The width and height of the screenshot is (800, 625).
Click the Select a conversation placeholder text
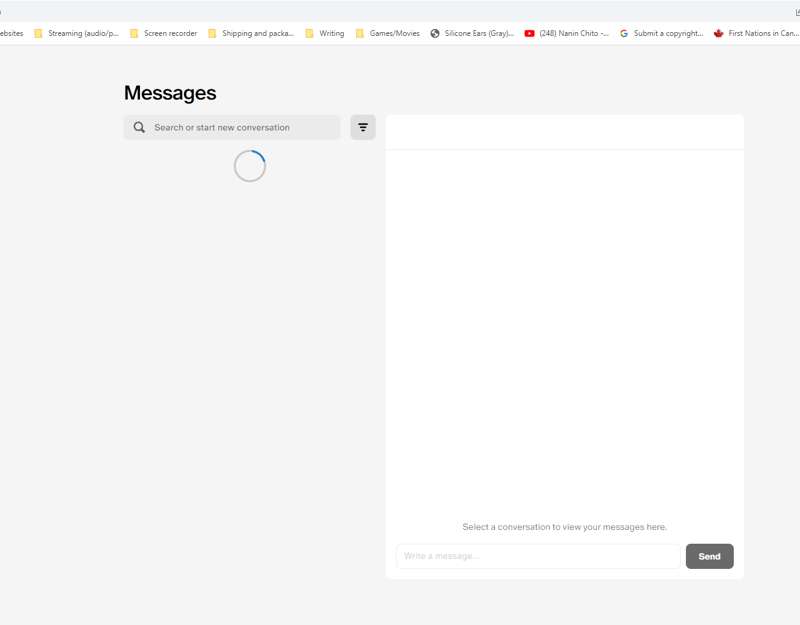[x=564, y=527]
